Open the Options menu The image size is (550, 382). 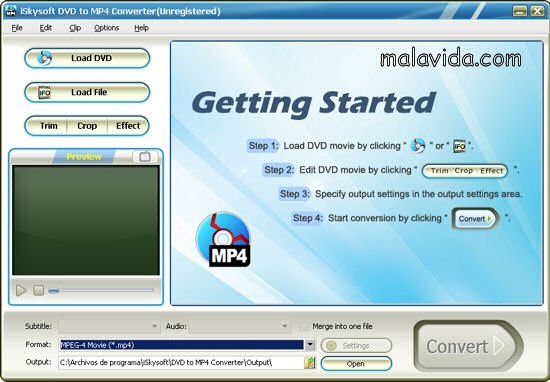(x=106, y=28)
